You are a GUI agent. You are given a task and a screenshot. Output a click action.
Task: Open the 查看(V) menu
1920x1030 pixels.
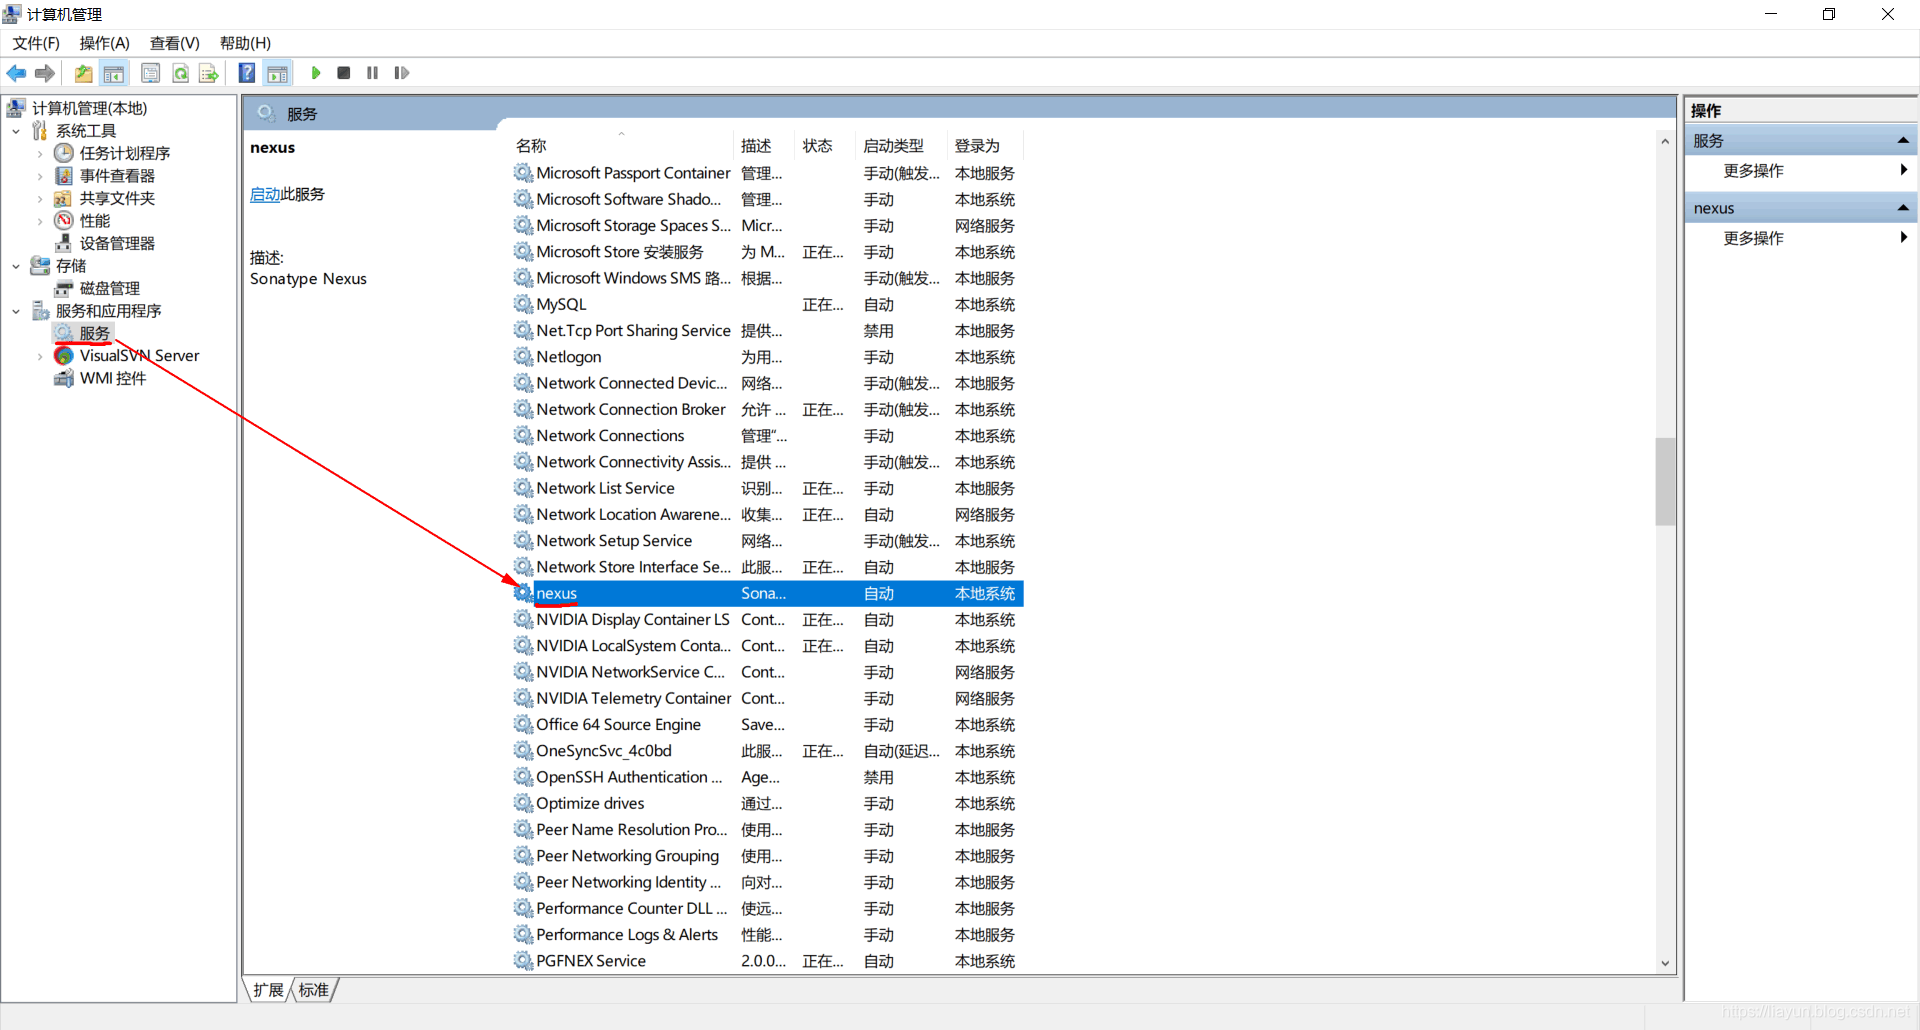[x=175, y=43]
